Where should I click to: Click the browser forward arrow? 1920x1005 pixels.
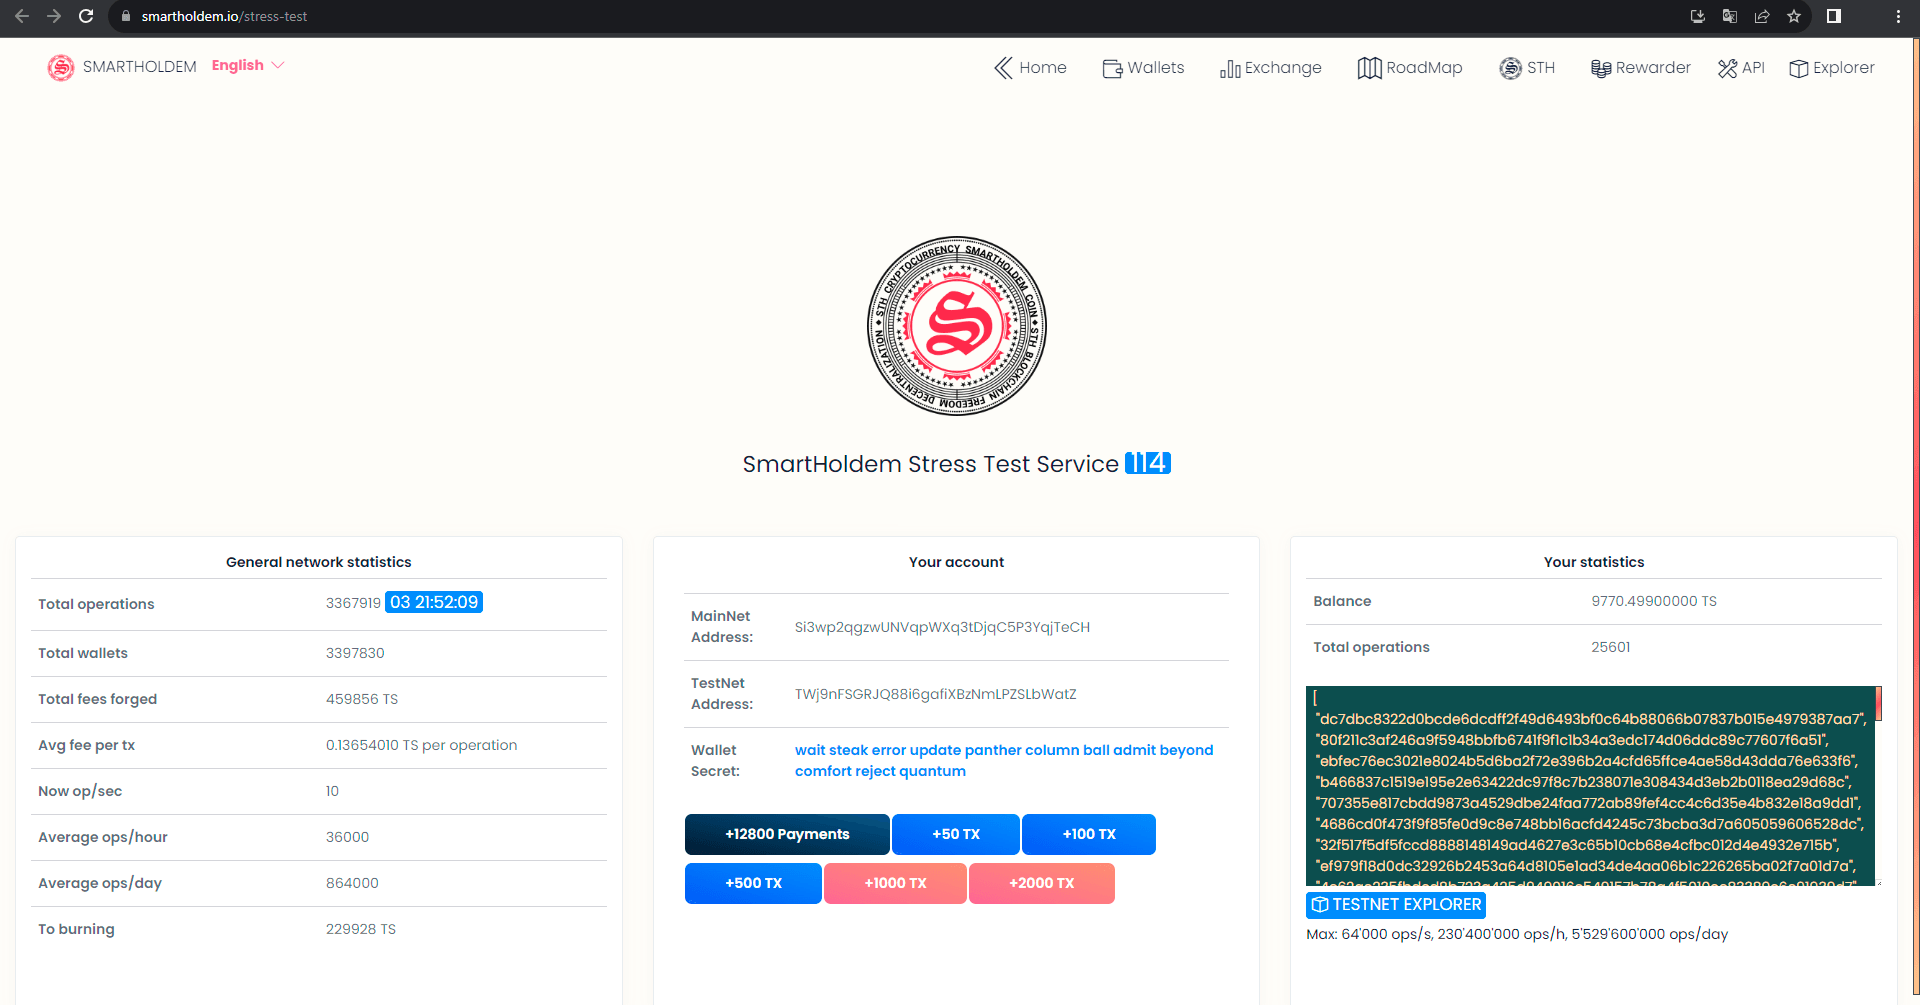pyautogui.click(x=54, y=16)
